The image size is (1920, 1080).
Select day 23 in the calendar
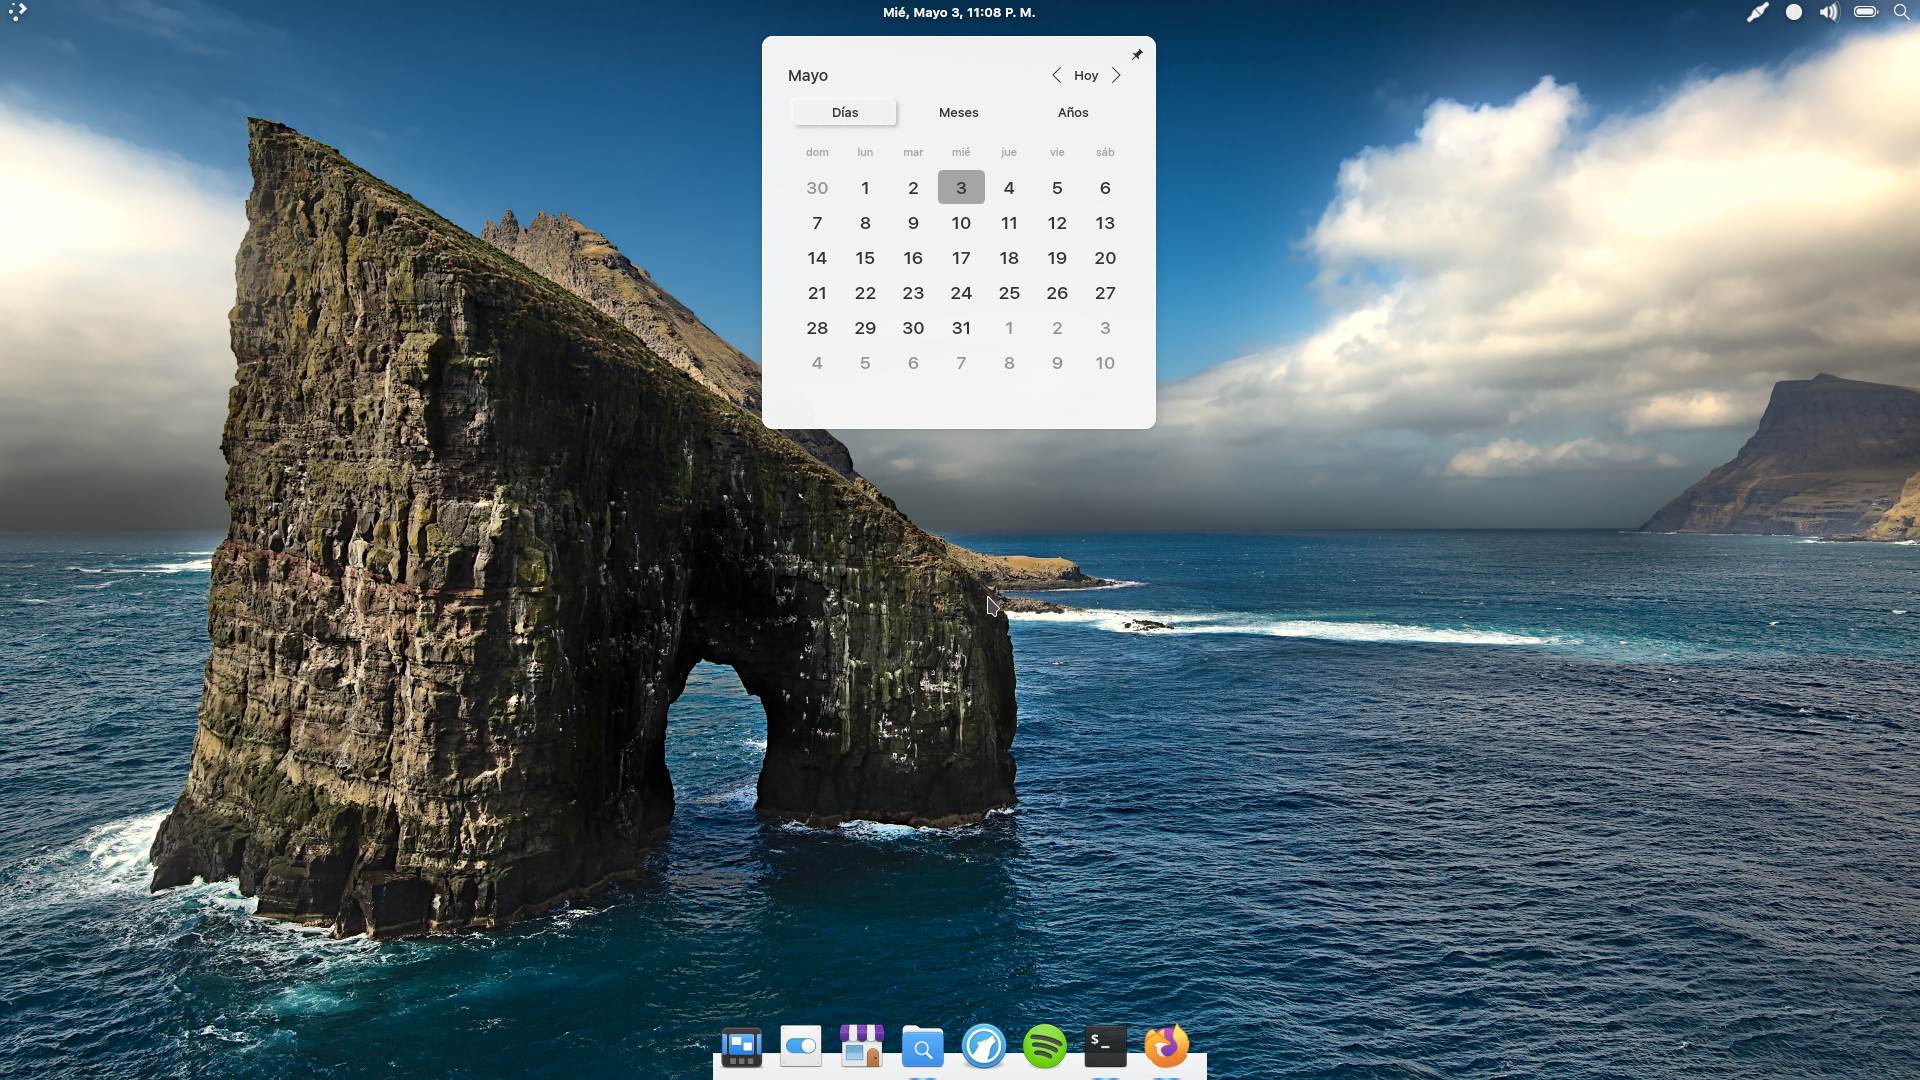pos(913,293)
